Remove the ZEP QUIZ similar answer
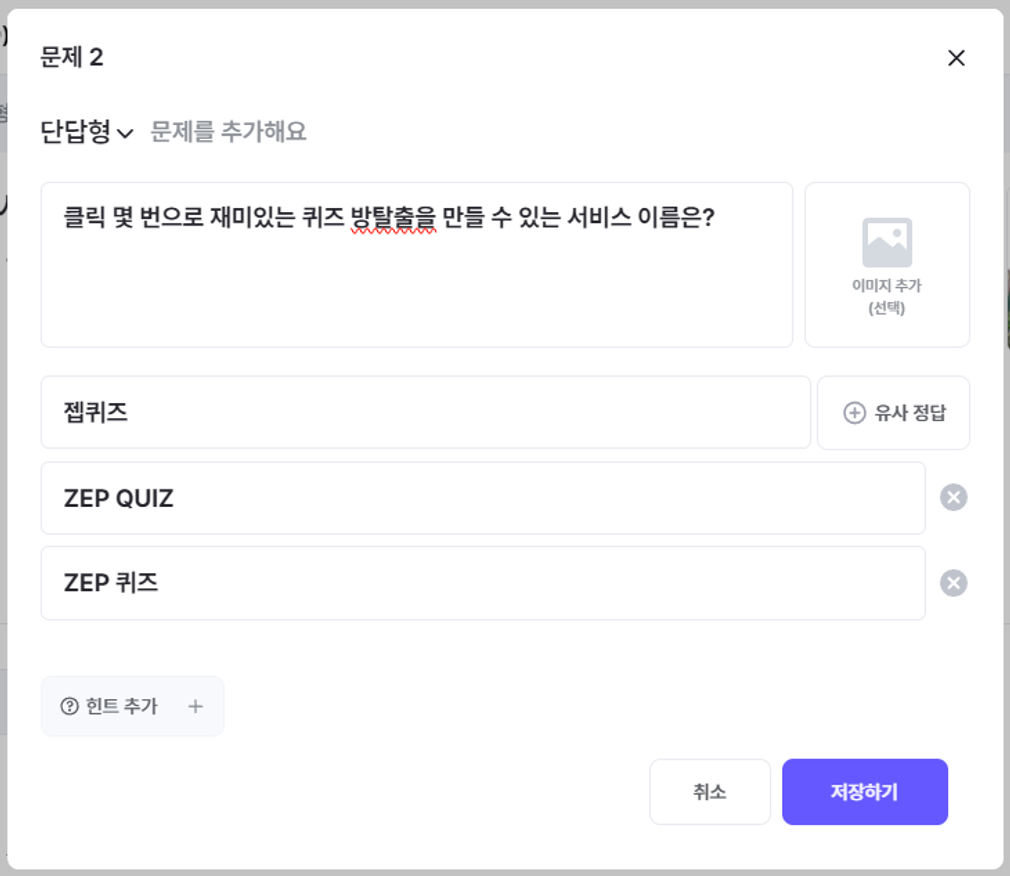The height and width of the screenshot is (876, 1010). 953,498
